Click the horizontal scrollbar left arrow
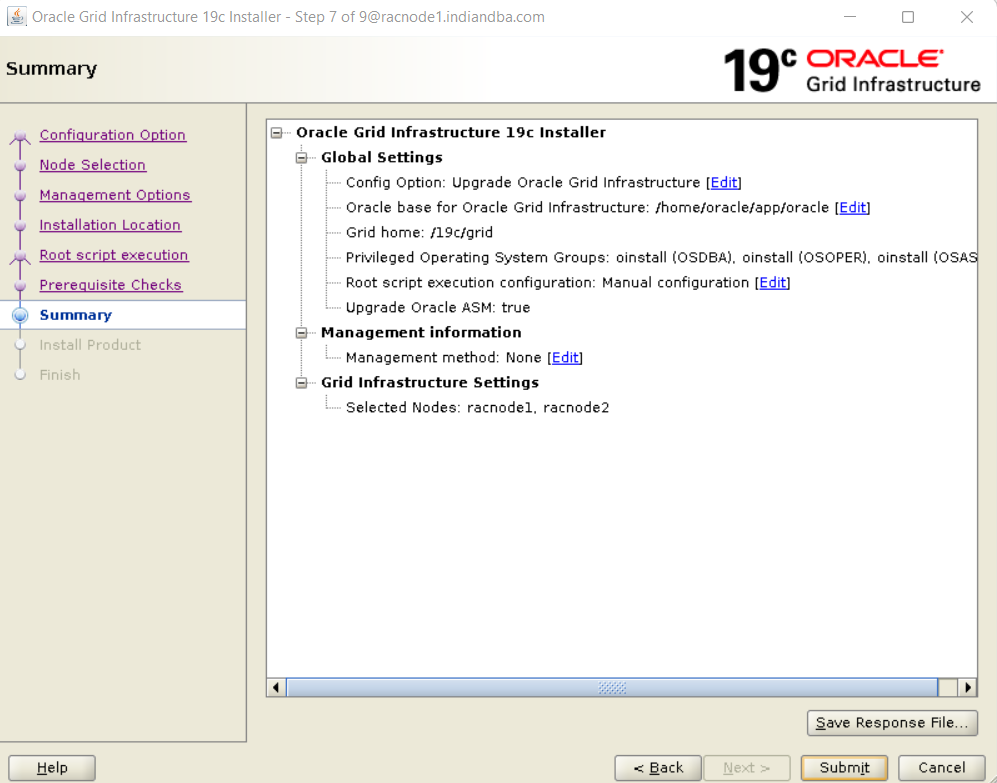This screenshot has height=783, width=997. point(276,687)
